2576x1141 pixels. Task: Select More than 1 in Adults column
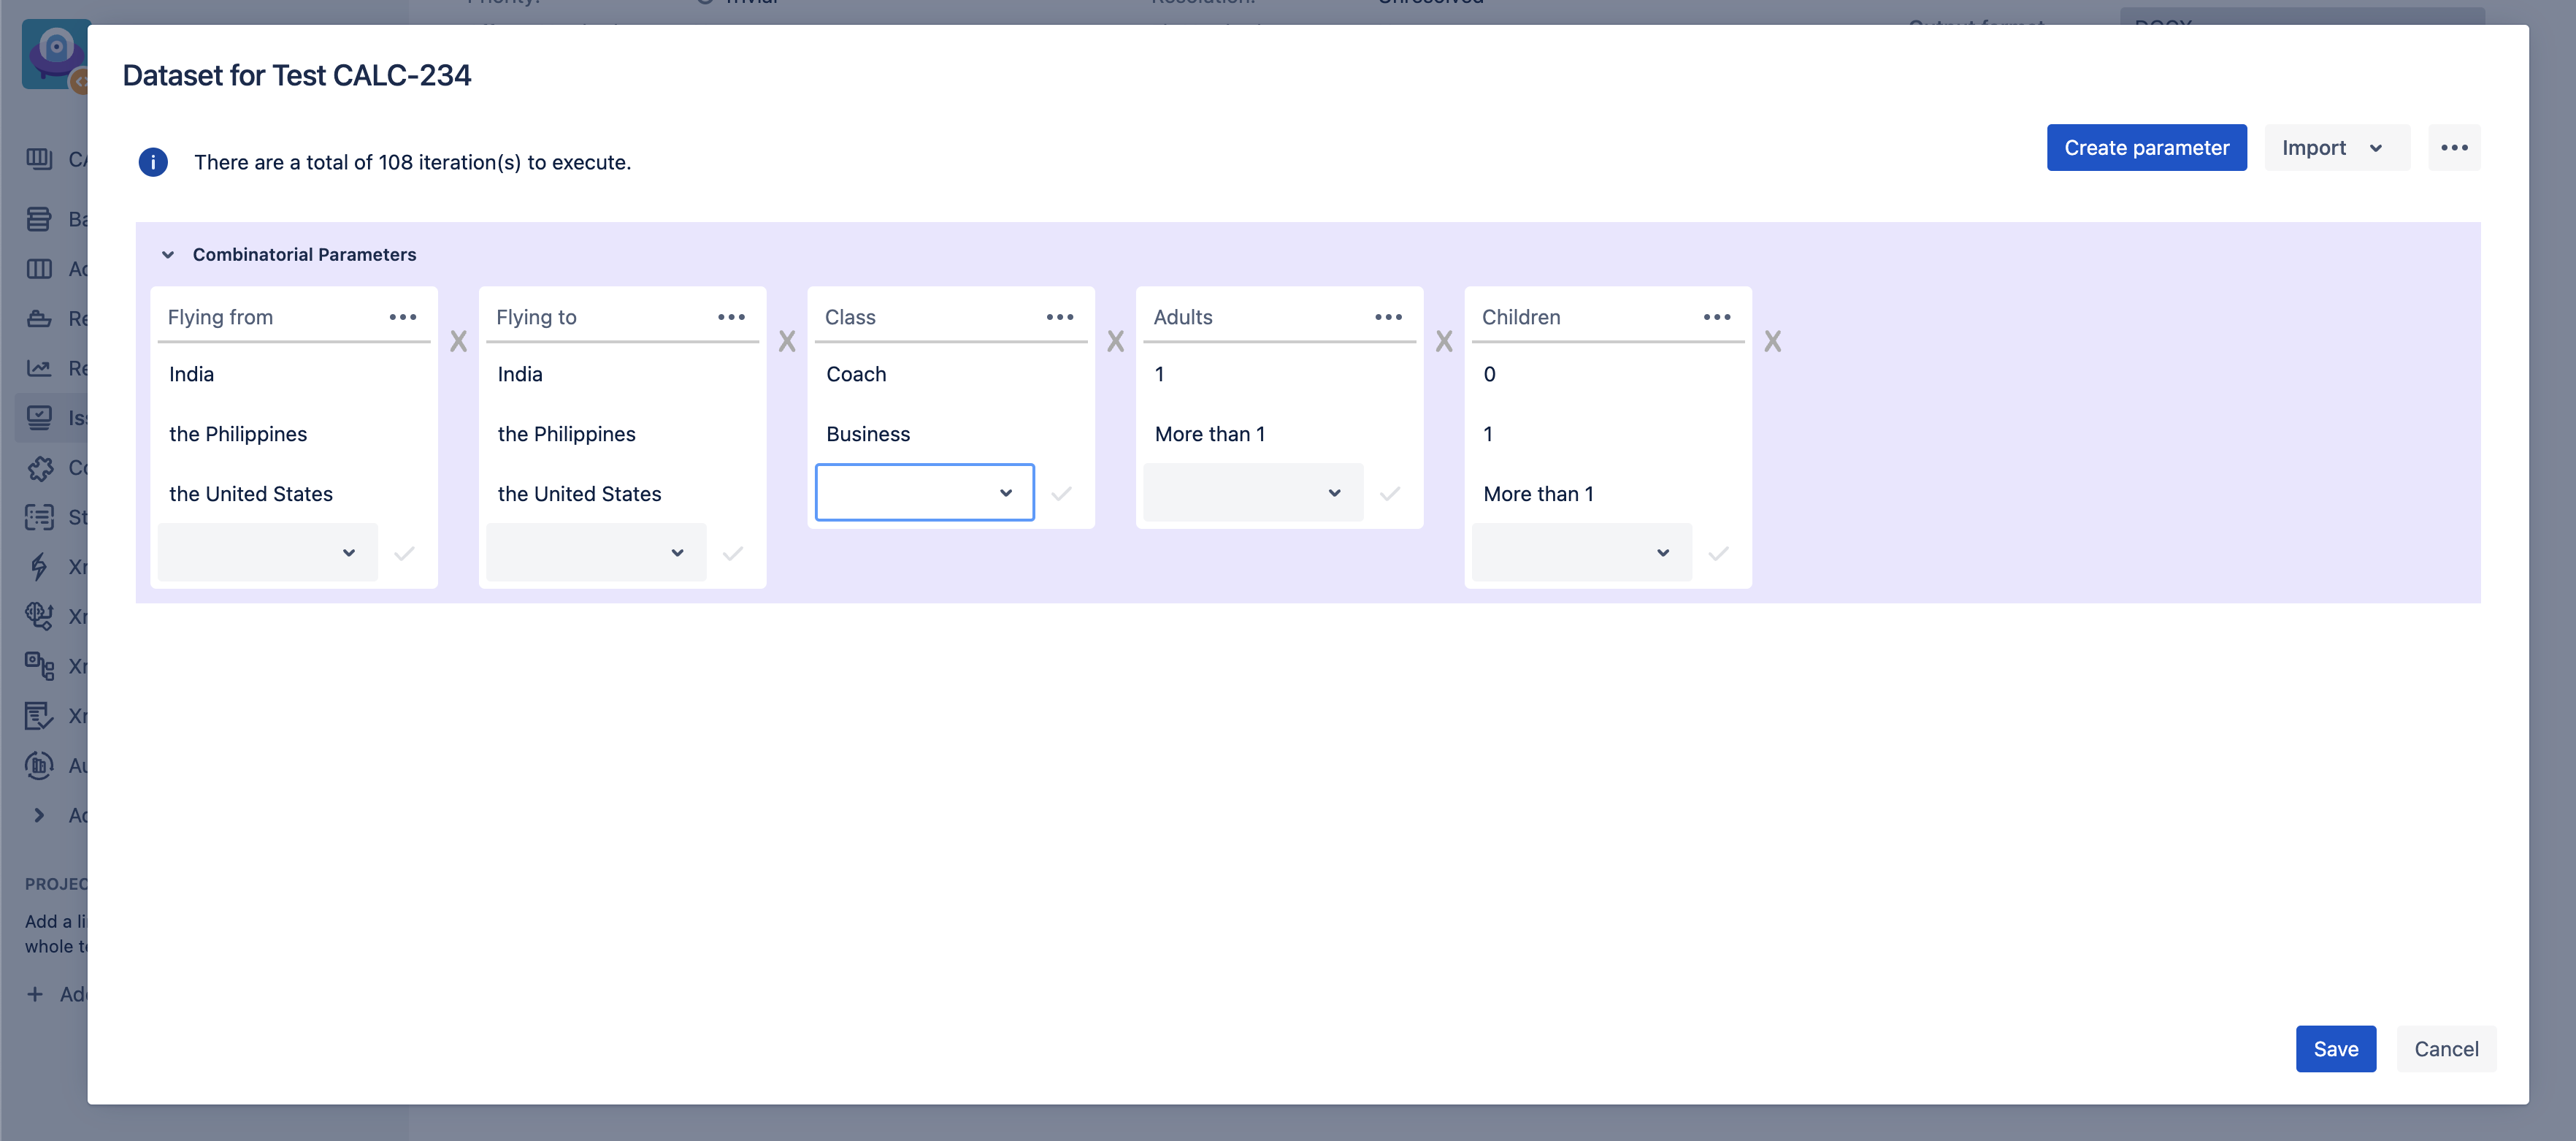tap(1210, 434)
